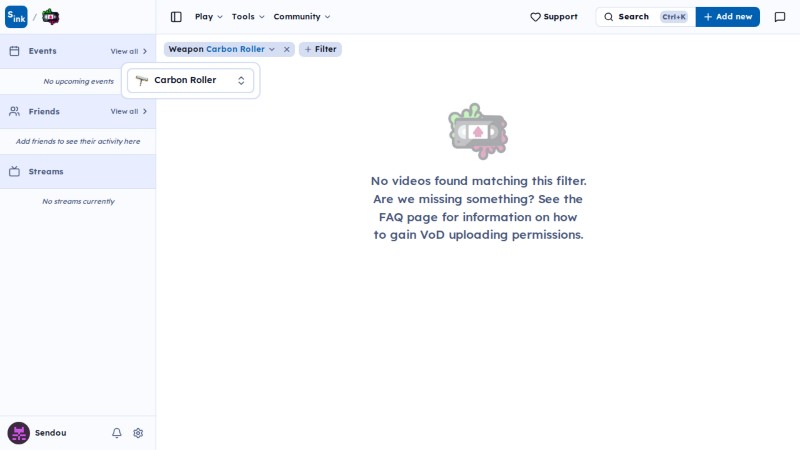The height and width of the screenshot is (450, 800).
Task: Click the Sendou username
Action: [x=51, y=433]
